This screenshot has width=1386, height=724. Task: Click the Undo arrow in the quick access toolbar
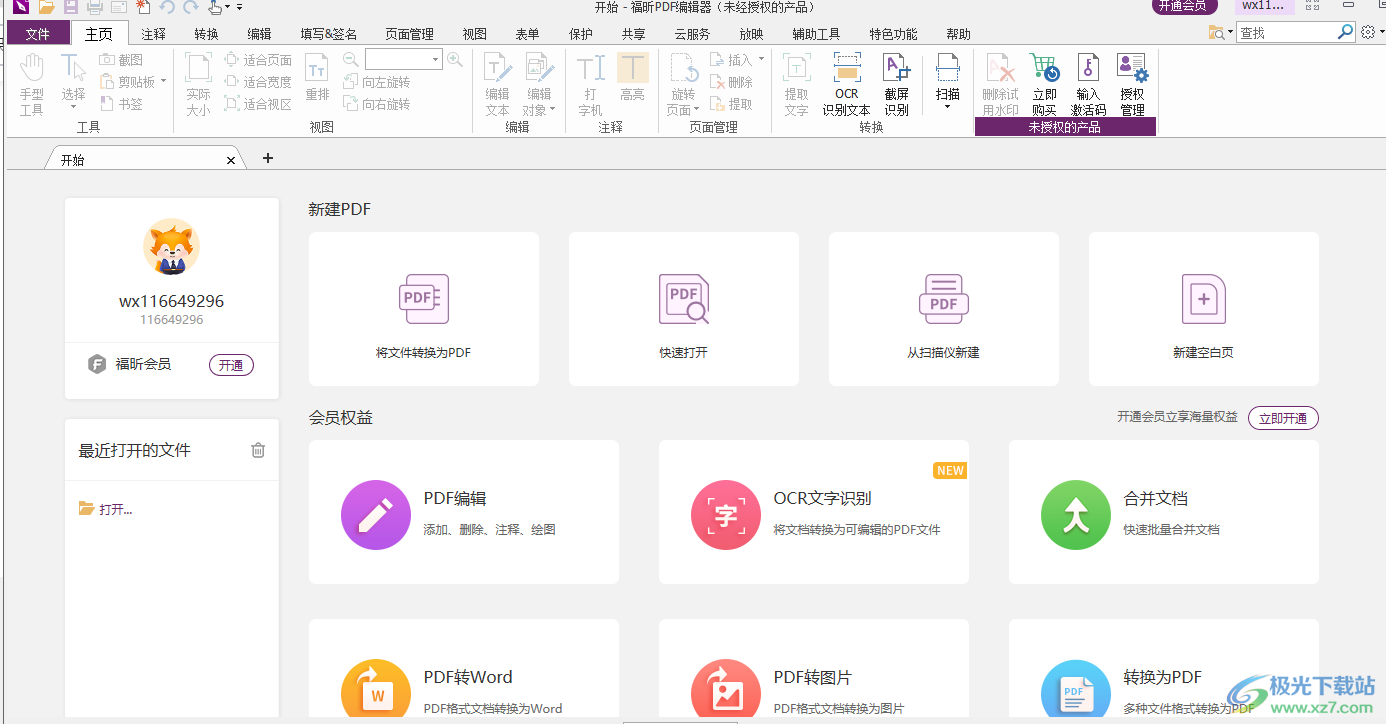(x=167, y=7)
